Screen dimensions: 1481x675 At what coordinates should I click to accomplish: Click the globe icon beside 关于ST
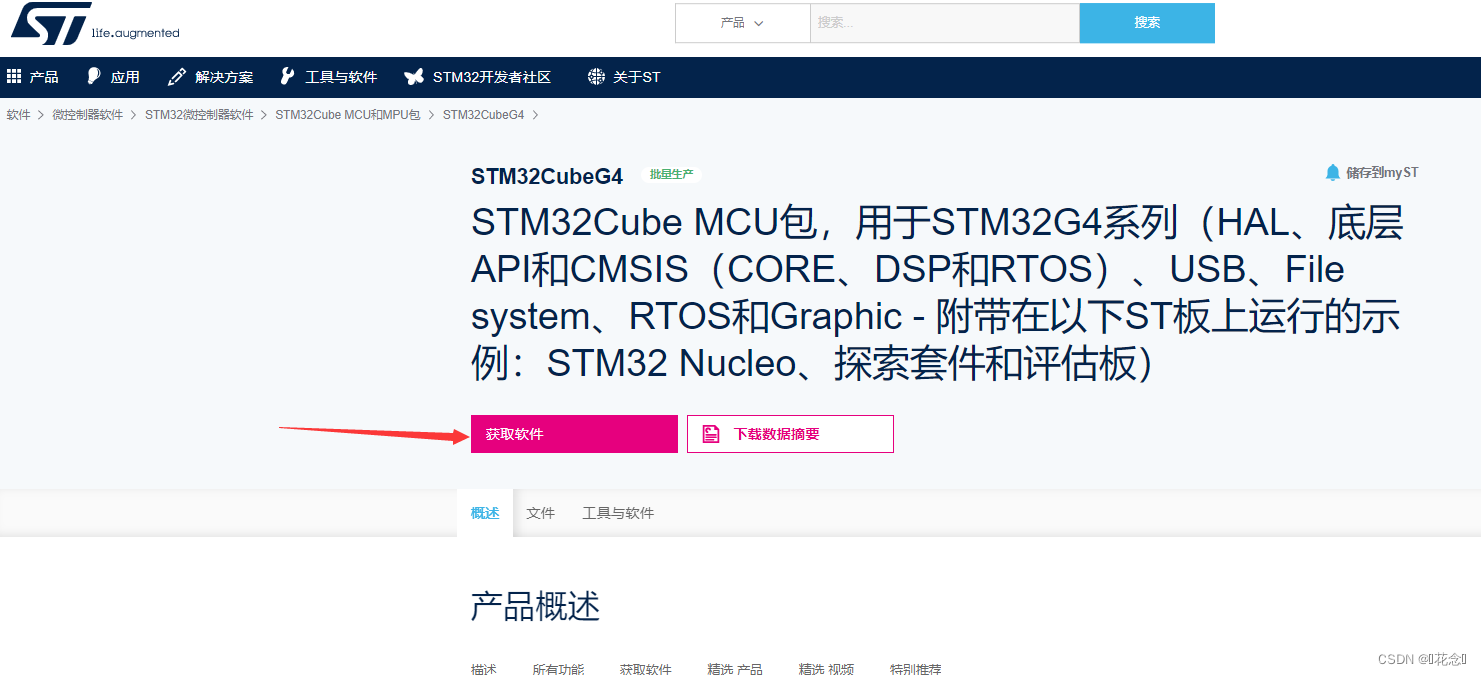(596, 76)
